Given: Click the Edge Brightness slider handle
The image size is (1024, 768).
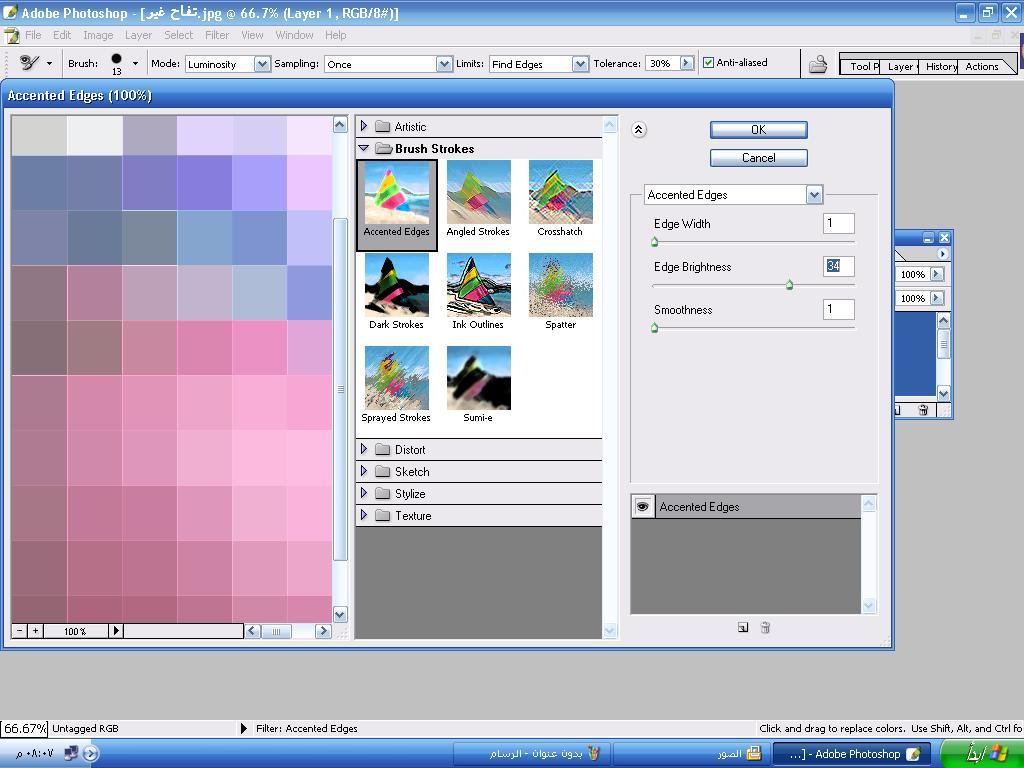Looking at the screenshot, I should coord(789,285).
